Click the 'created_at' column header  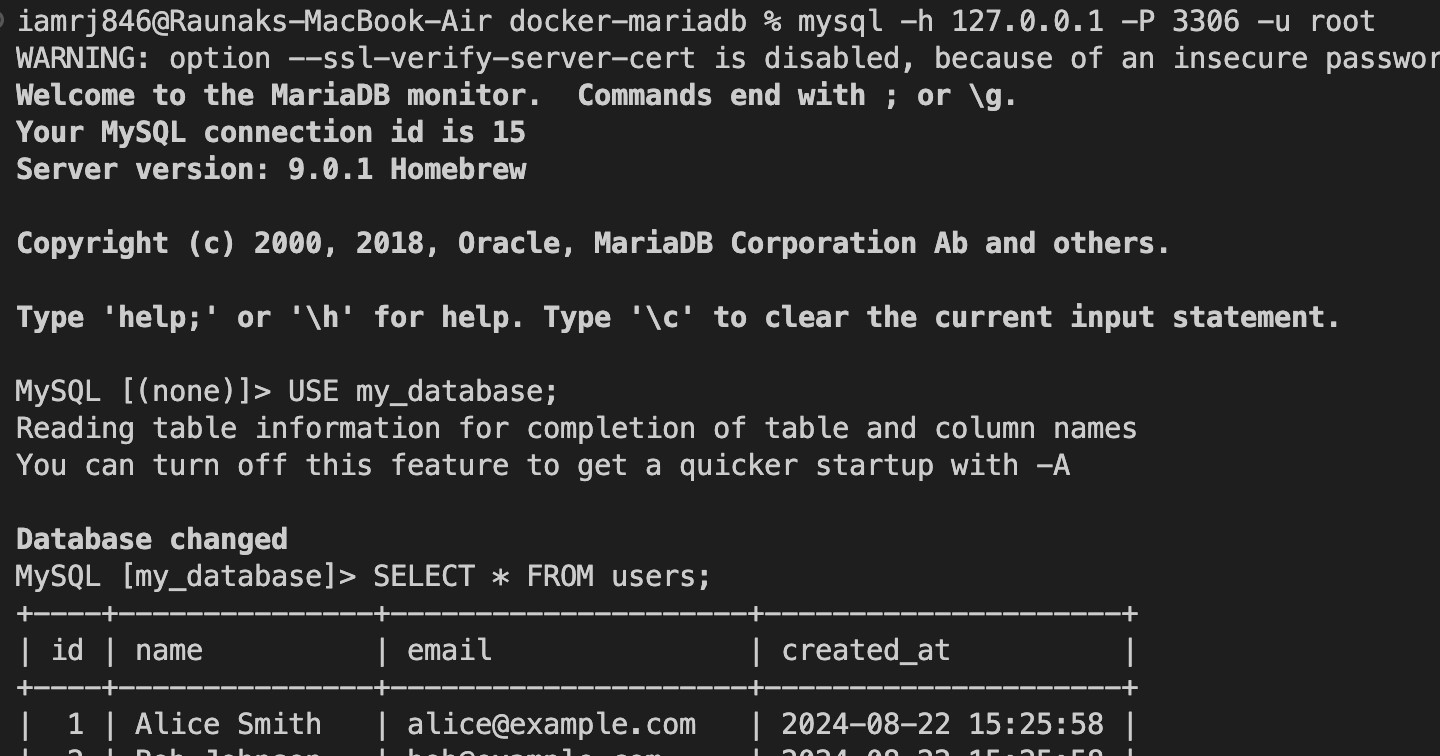(865, 651)
